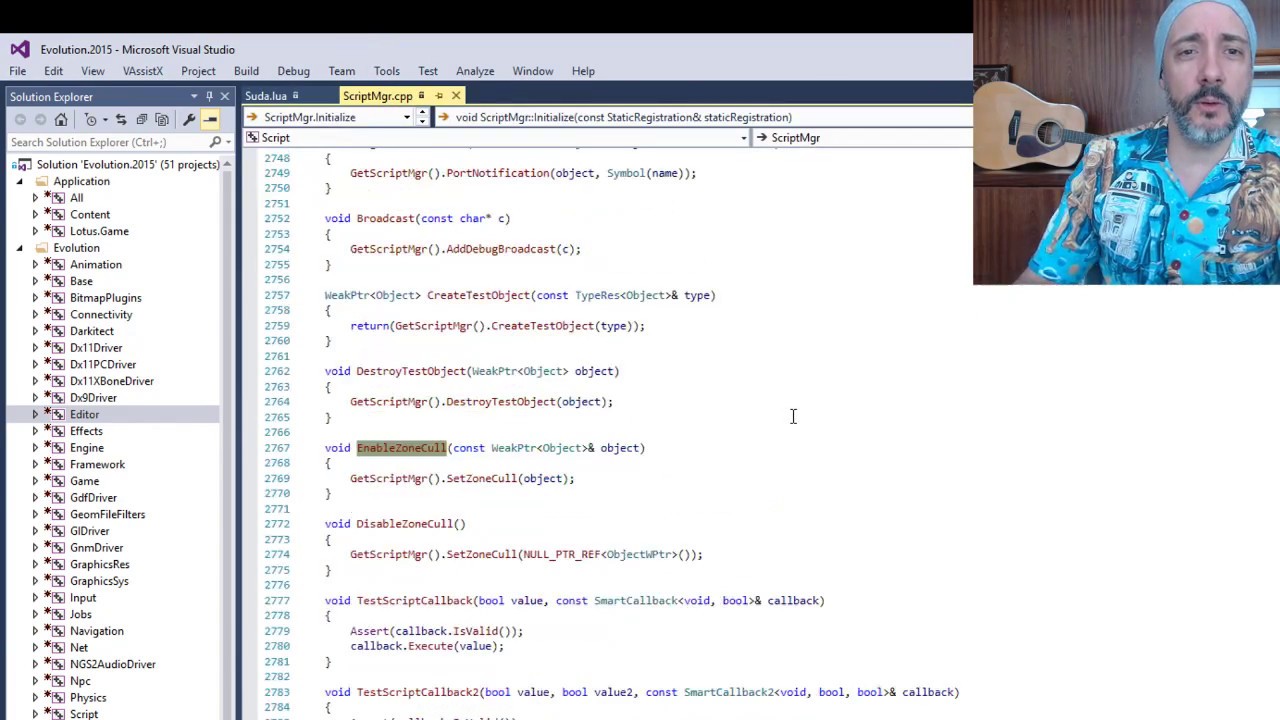Open the VAssistX menu
The height and width of the screenshot is (720, 1280).
142,71
